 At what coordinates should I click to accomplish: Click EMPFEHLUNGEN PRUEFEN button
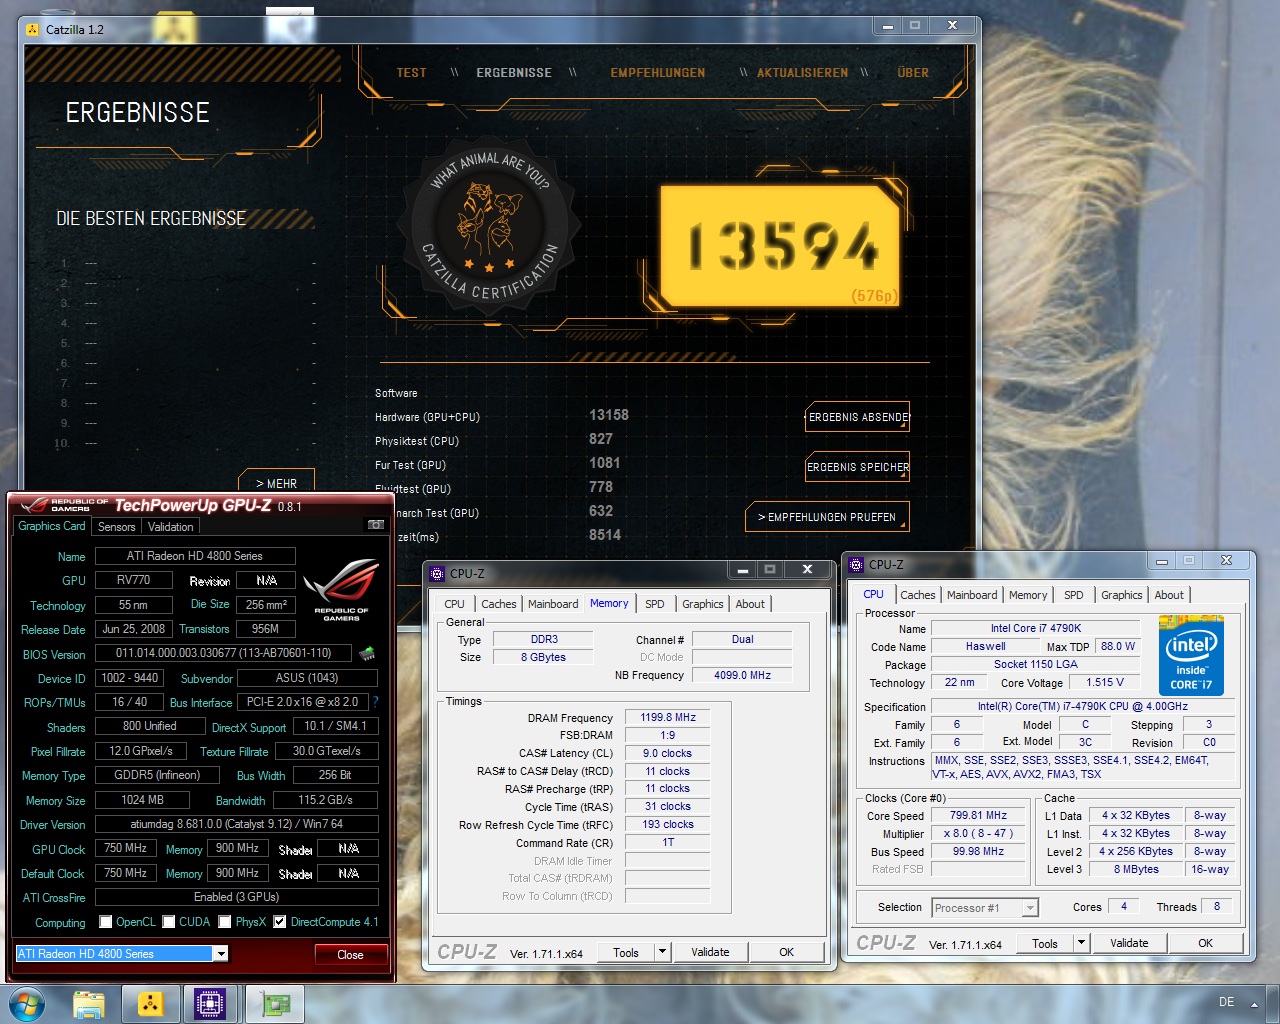click(827, 517)
